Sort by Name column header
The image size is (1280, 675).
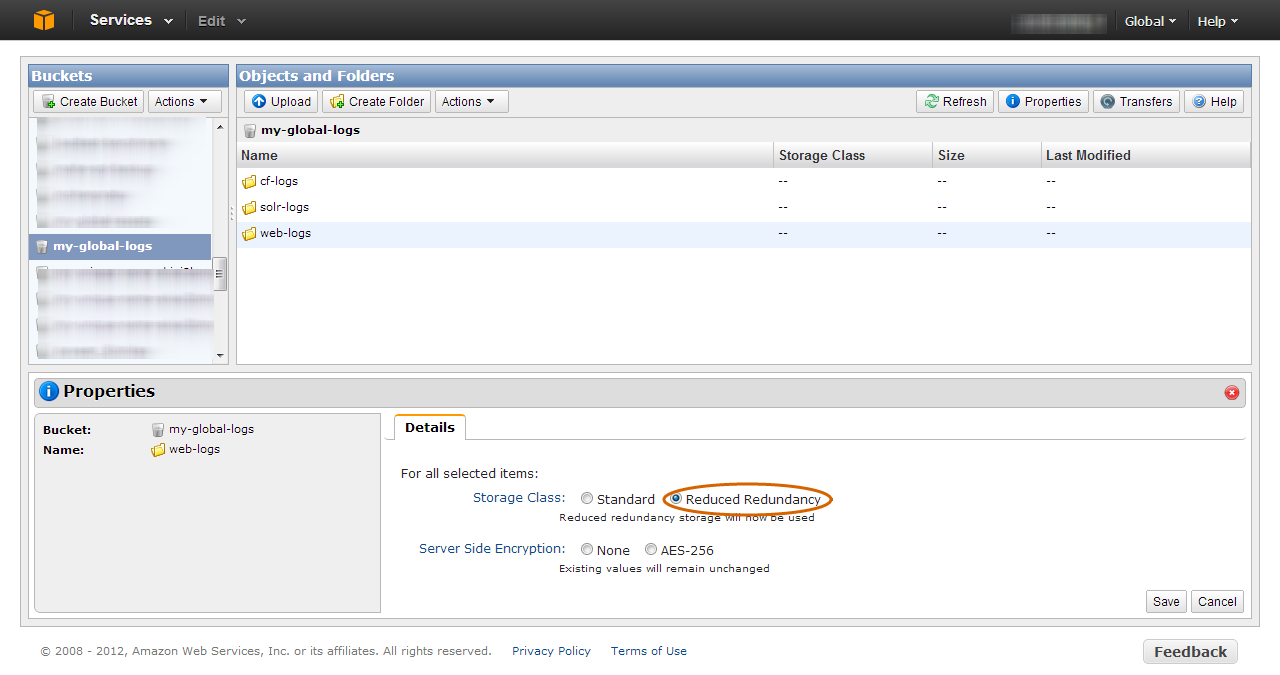(x=505, y=155)
